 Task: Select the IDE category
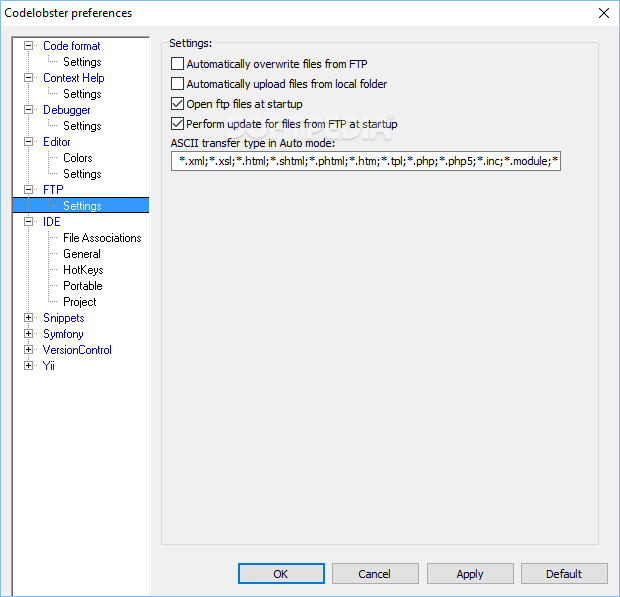[x=51, y=222]
